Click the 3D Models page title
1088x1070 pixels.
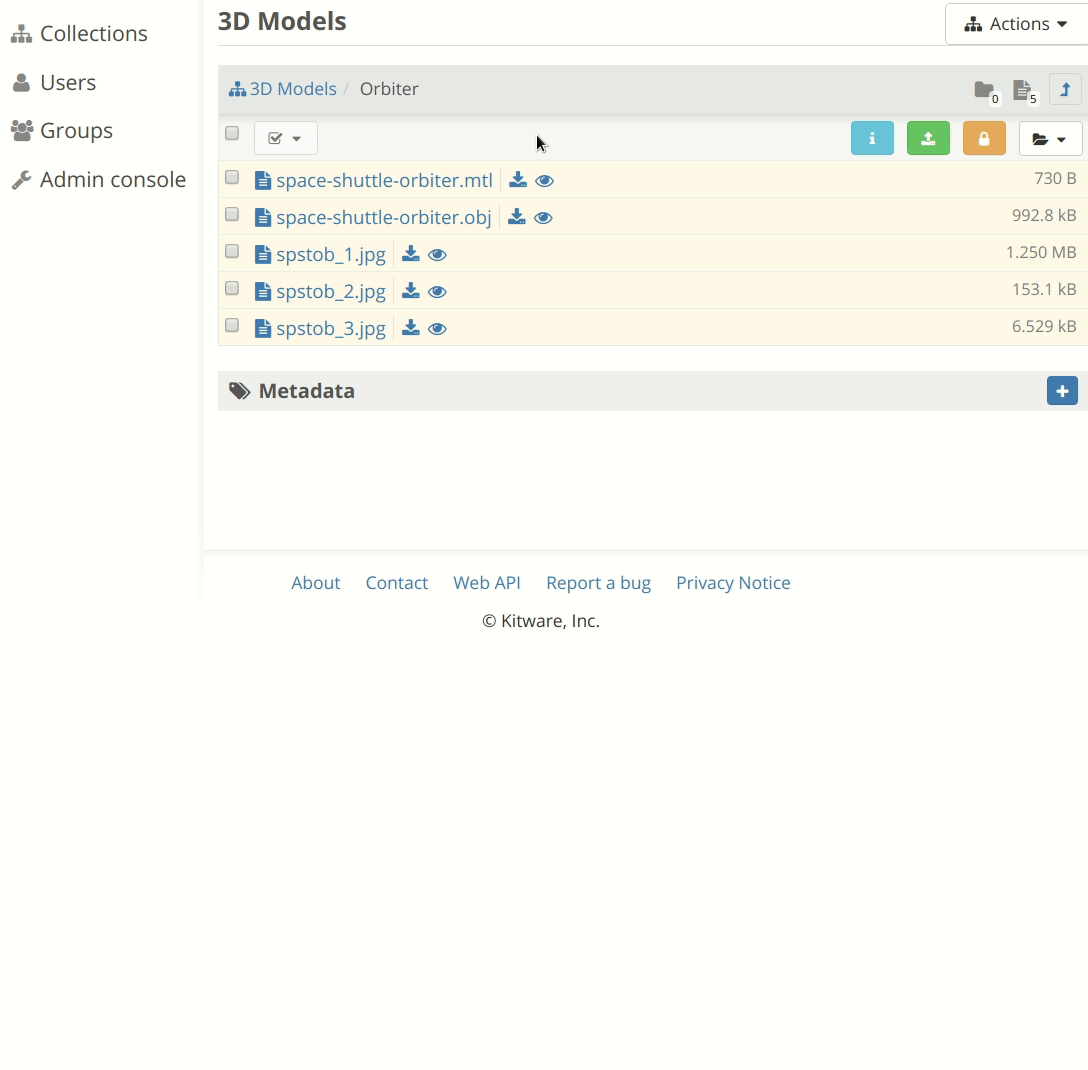[282, 22]
